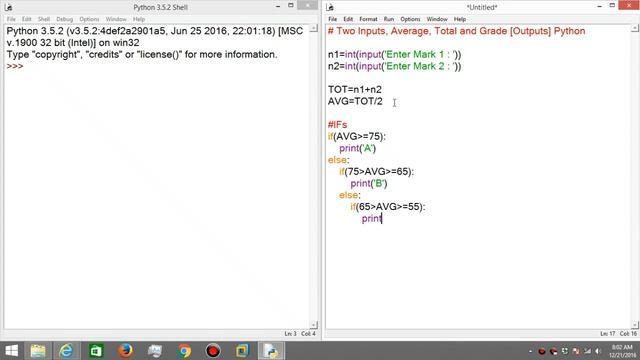Click the network signal tray icon
Screen dimensions: 640x360
coord(587,351)
